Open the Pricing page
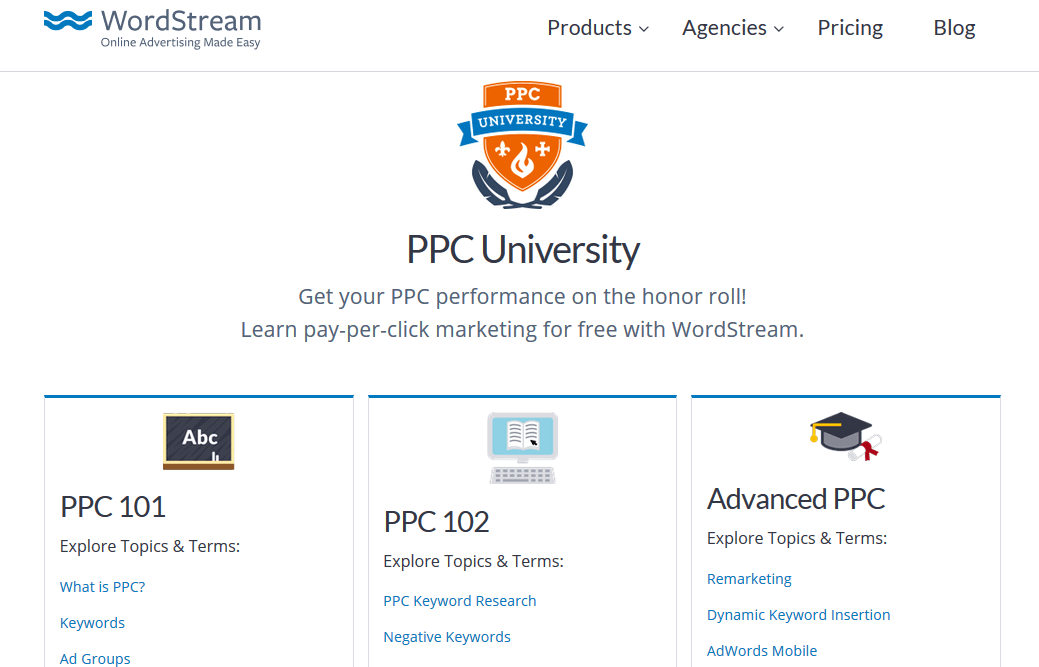This screenshot has height=667, width=1039. point(850,28)
